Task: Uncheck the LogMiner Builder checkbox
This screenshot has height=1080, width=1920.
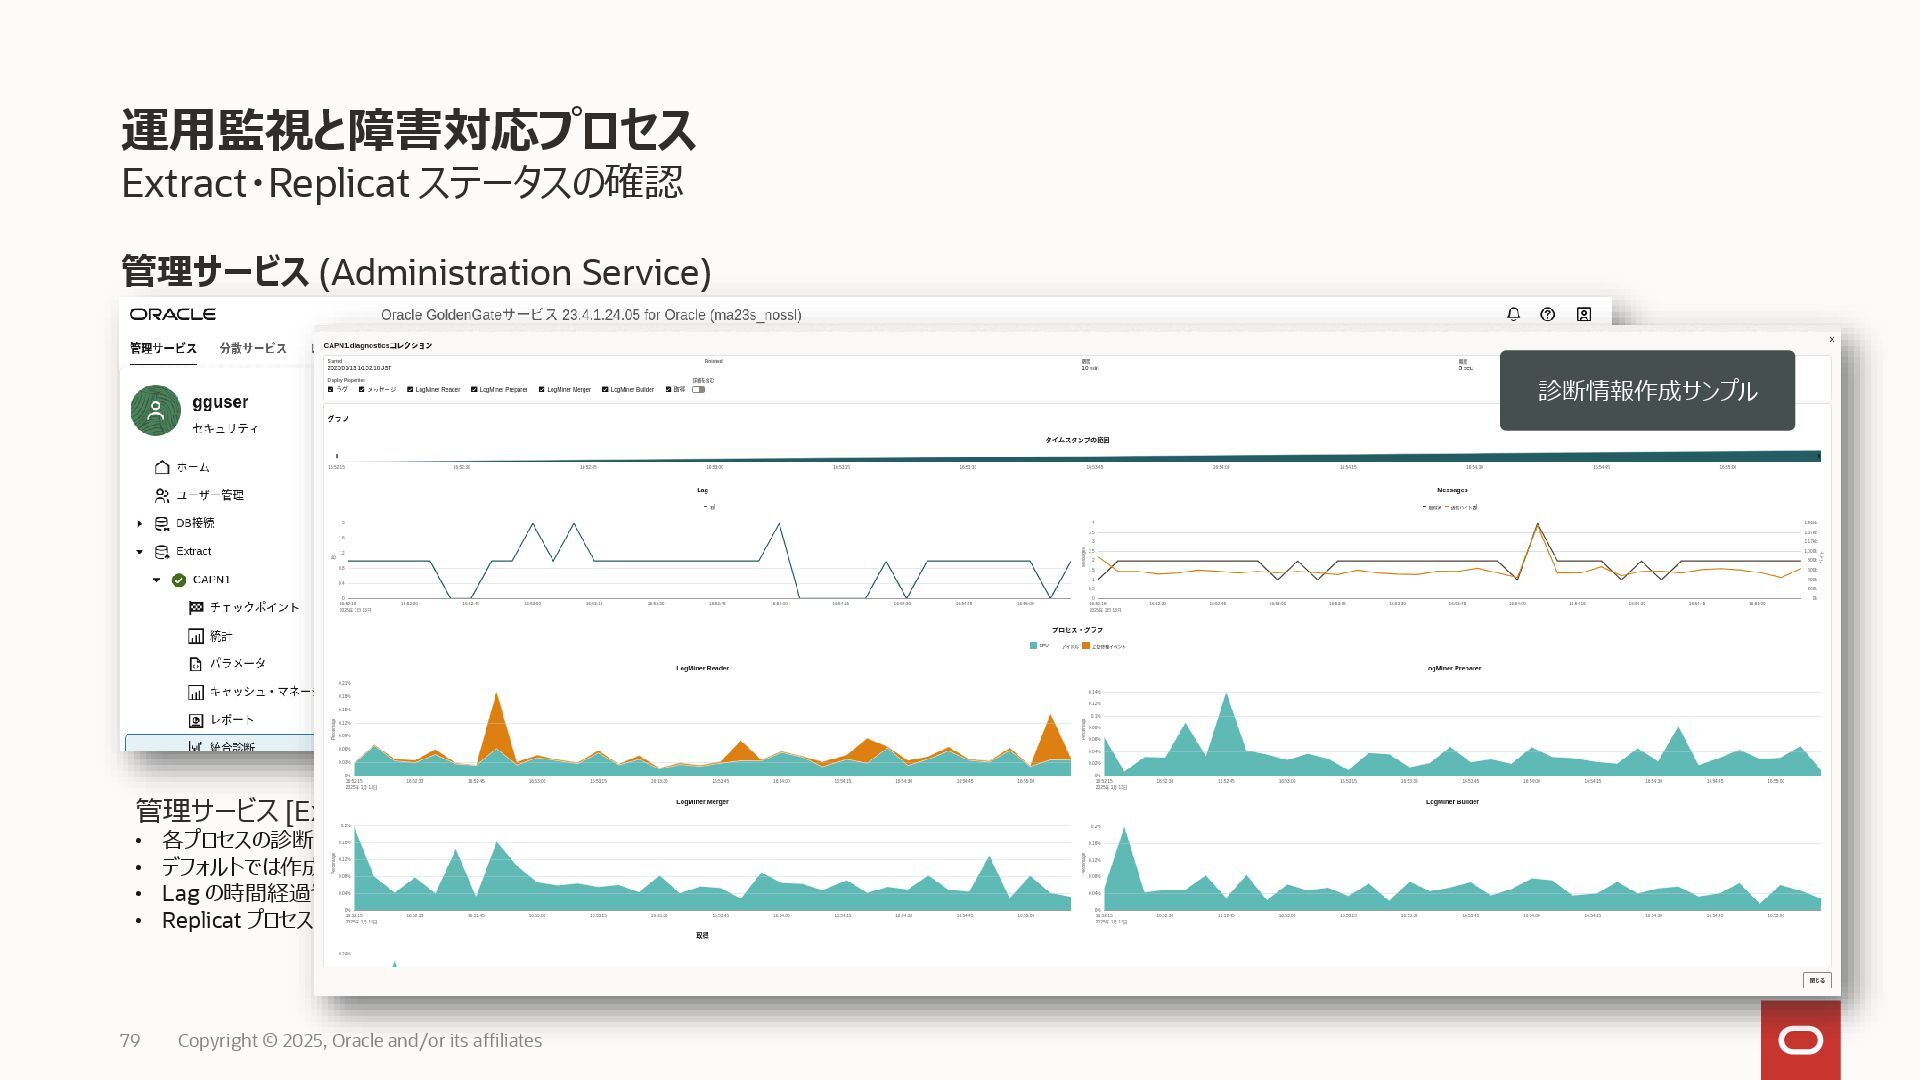Action: (605, 390)
